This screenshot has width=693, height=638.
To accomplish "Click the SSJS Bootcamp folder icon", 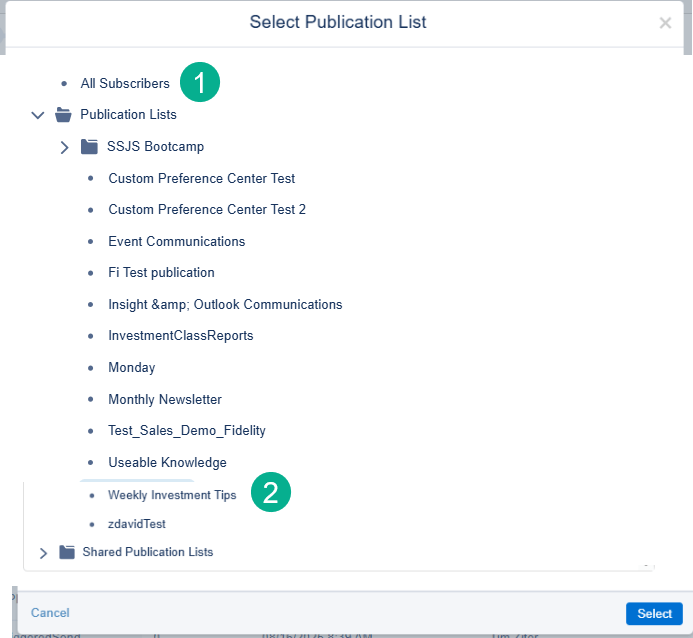I will point(89,147).
